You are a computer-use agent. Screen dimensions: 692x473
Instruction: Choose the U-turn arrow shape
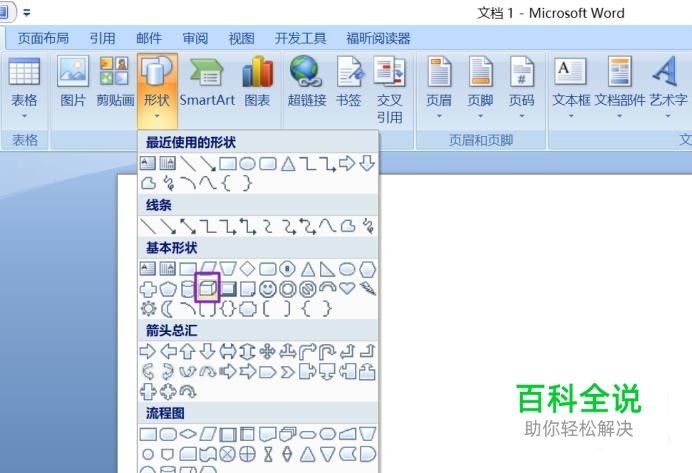[327, 351]
